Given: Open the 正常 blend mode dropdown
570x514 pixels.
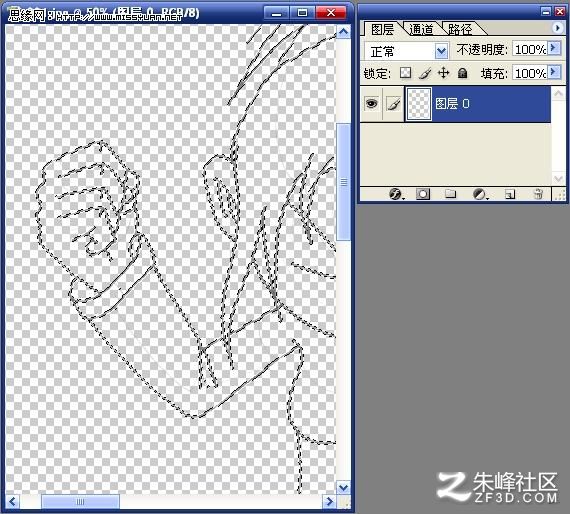Looking at the screenshot, I should click(441, 51).
